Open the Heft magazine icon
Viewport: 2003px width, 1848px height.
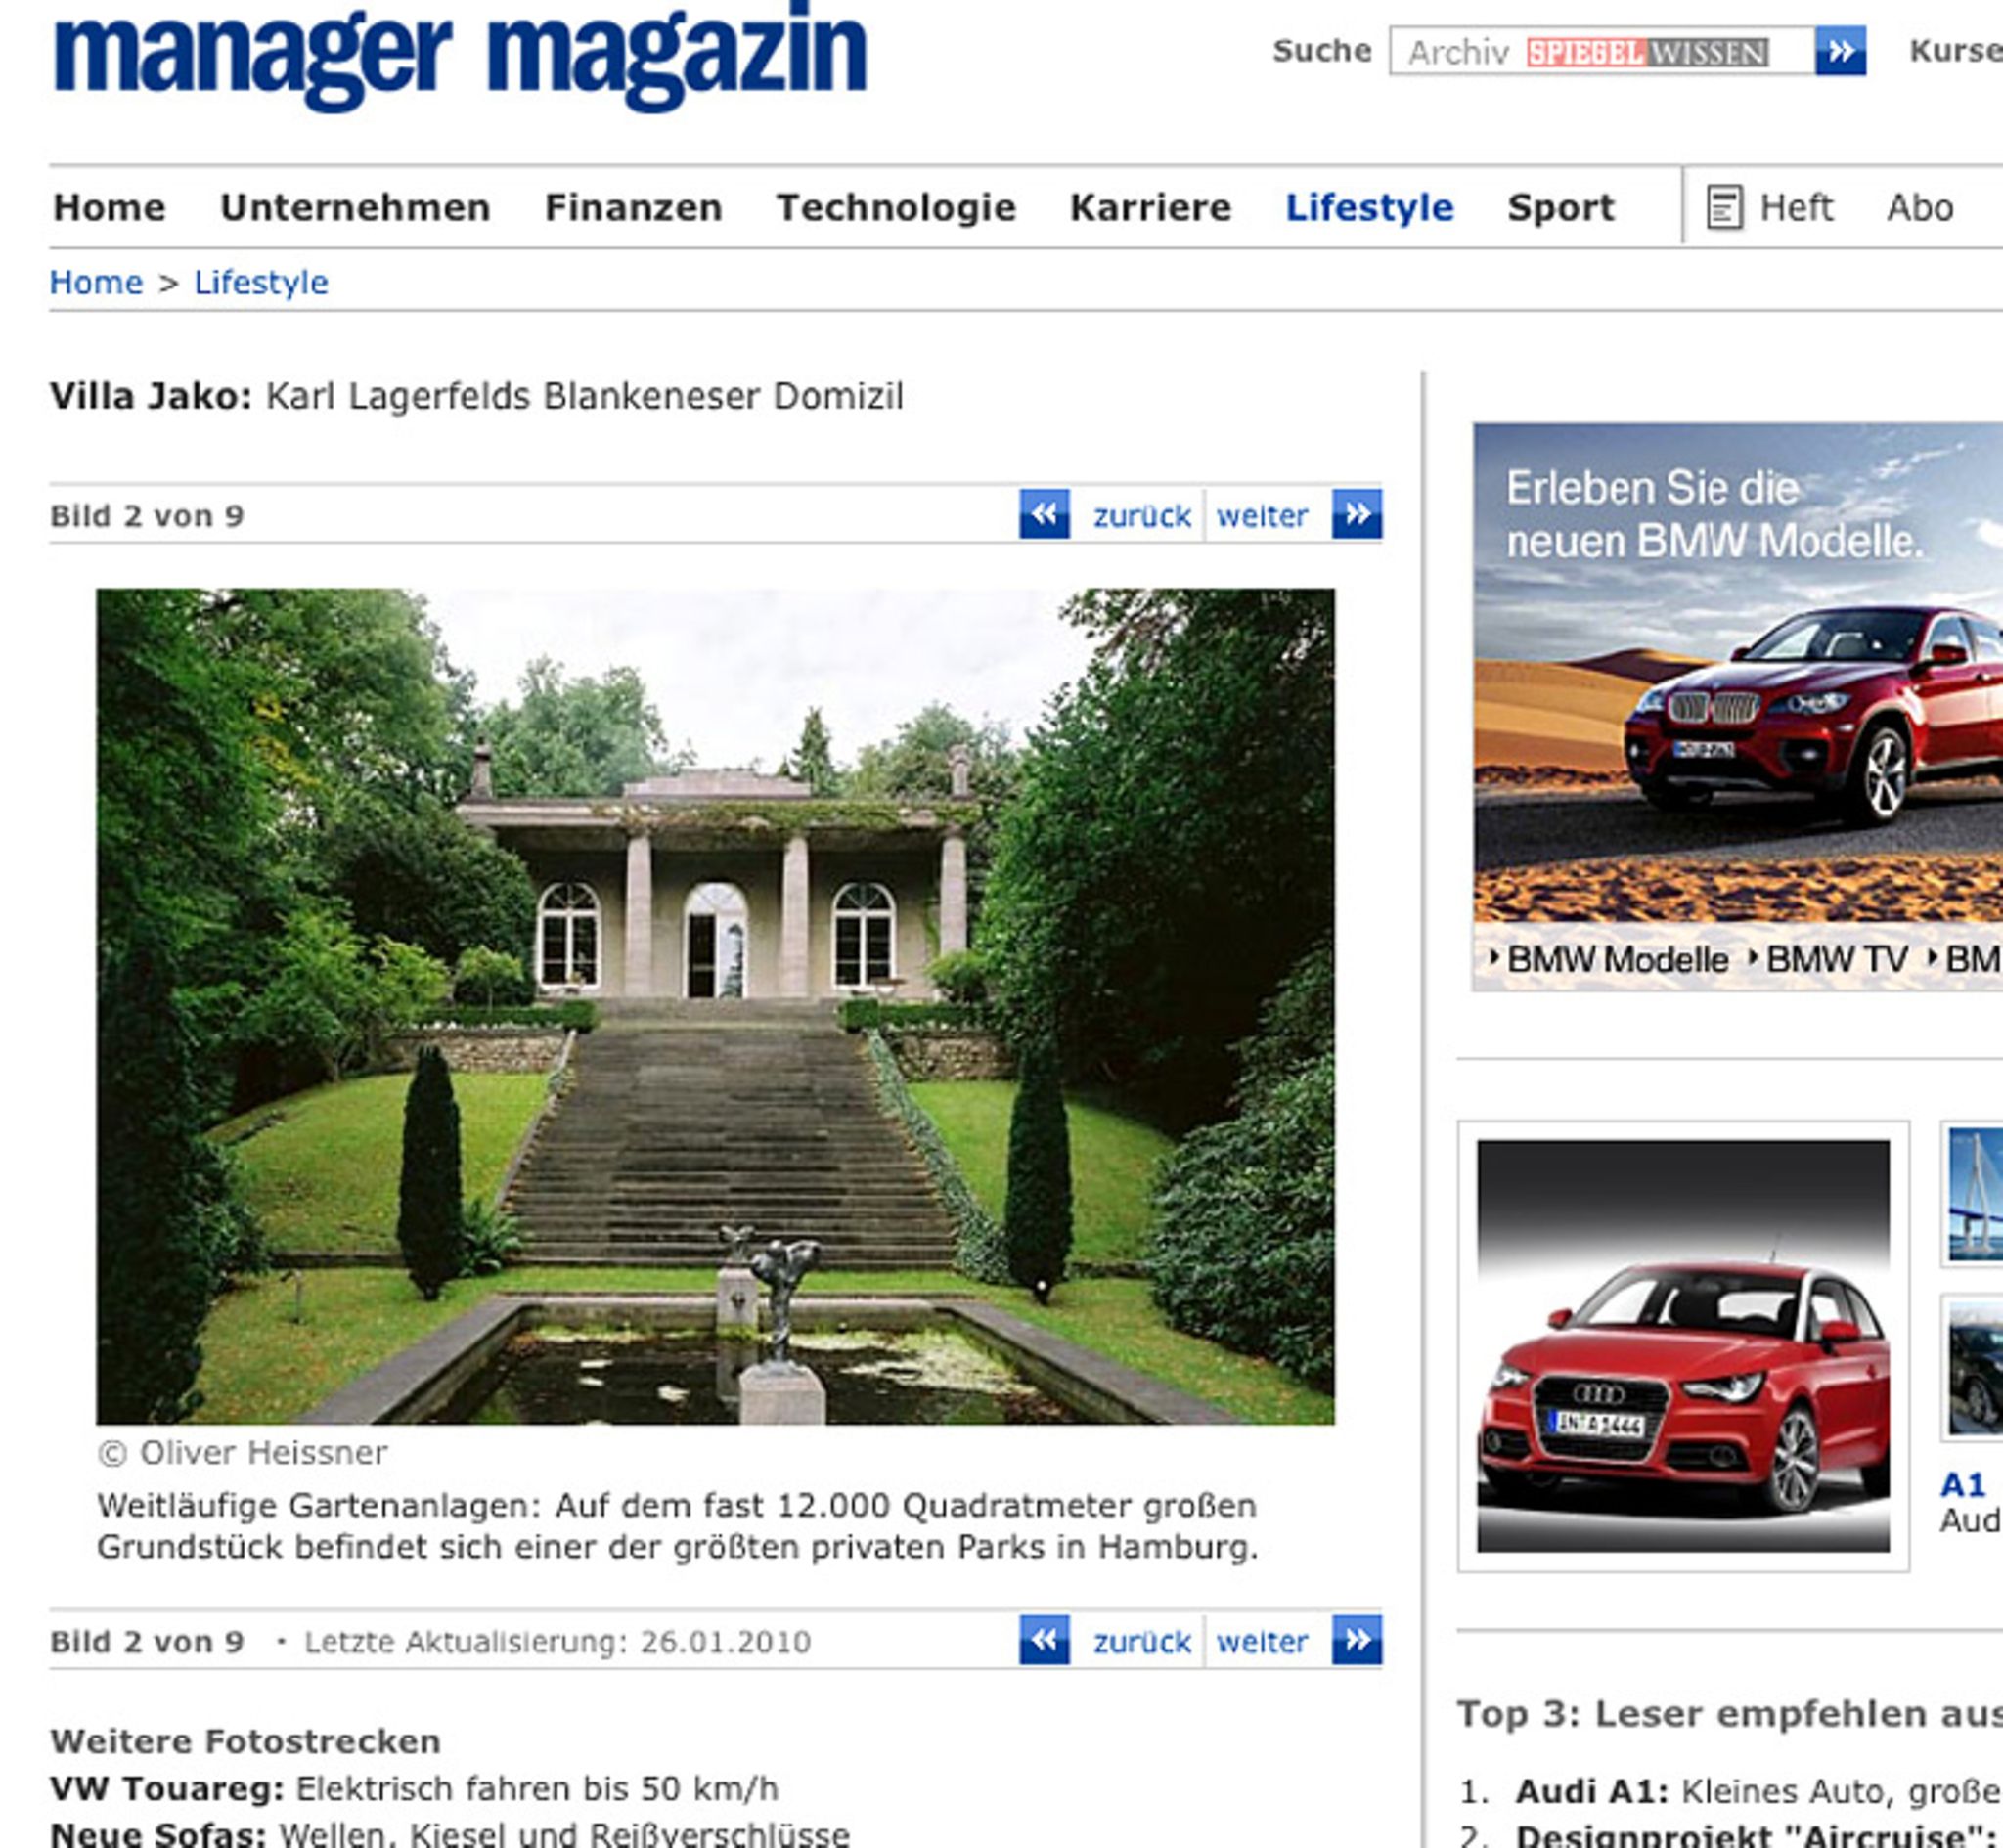(x=1724, y=207)
